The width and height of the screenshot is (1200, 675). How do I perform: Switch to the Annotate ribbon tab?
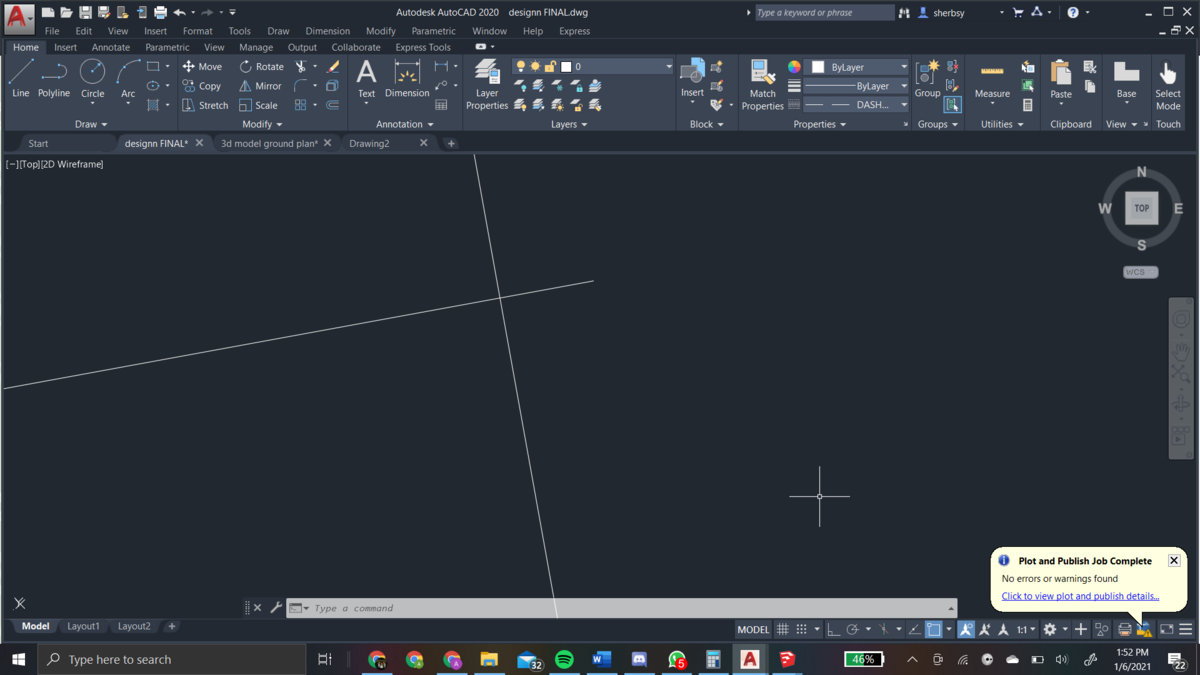[110, 47]
